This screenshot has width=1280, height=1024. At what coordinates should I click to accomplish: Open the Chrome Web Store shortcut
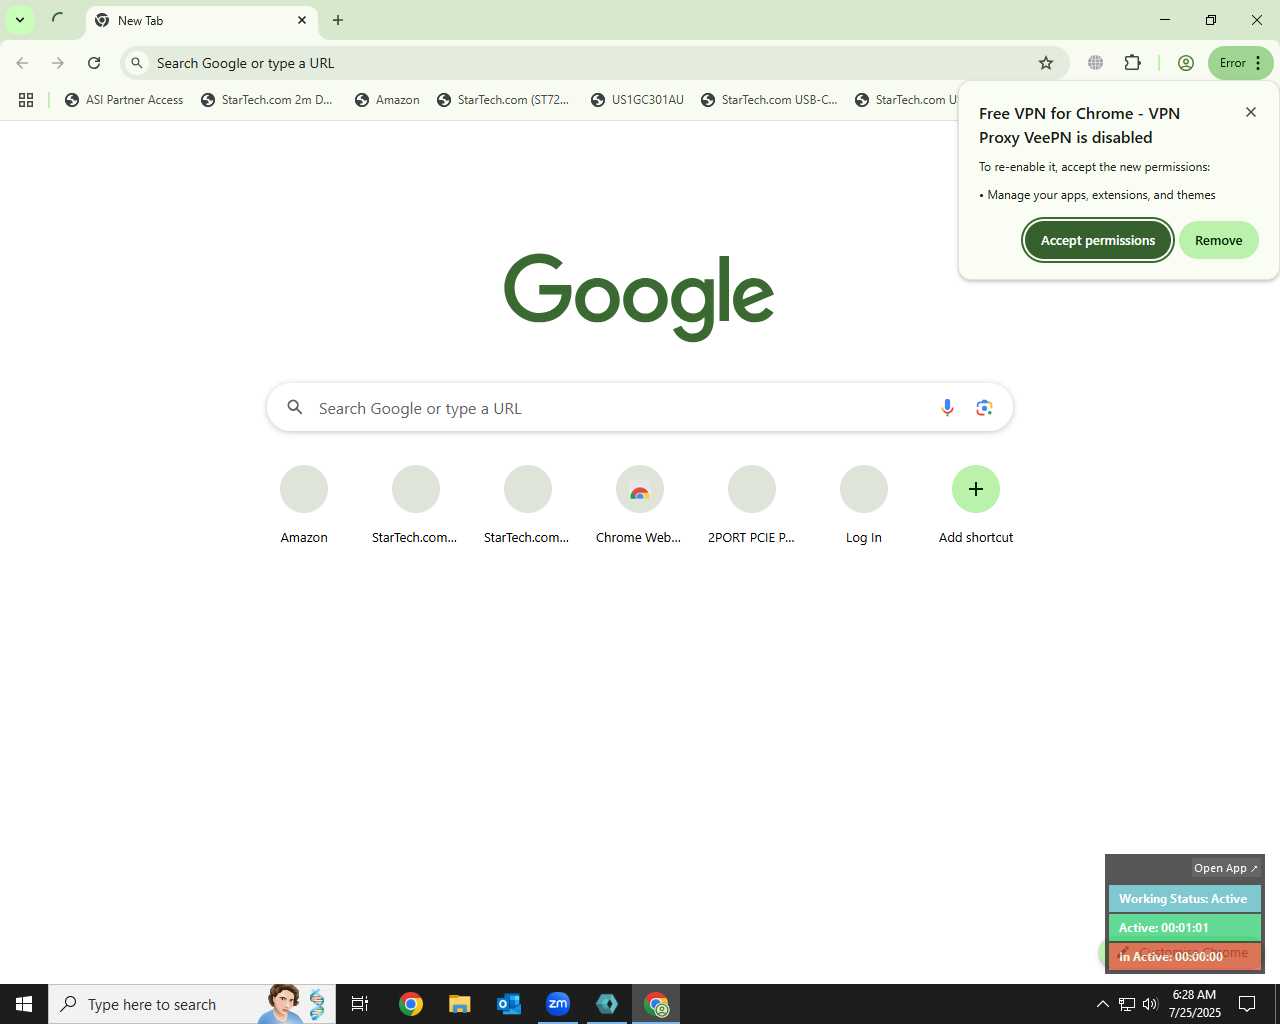[x=640, y=505]
